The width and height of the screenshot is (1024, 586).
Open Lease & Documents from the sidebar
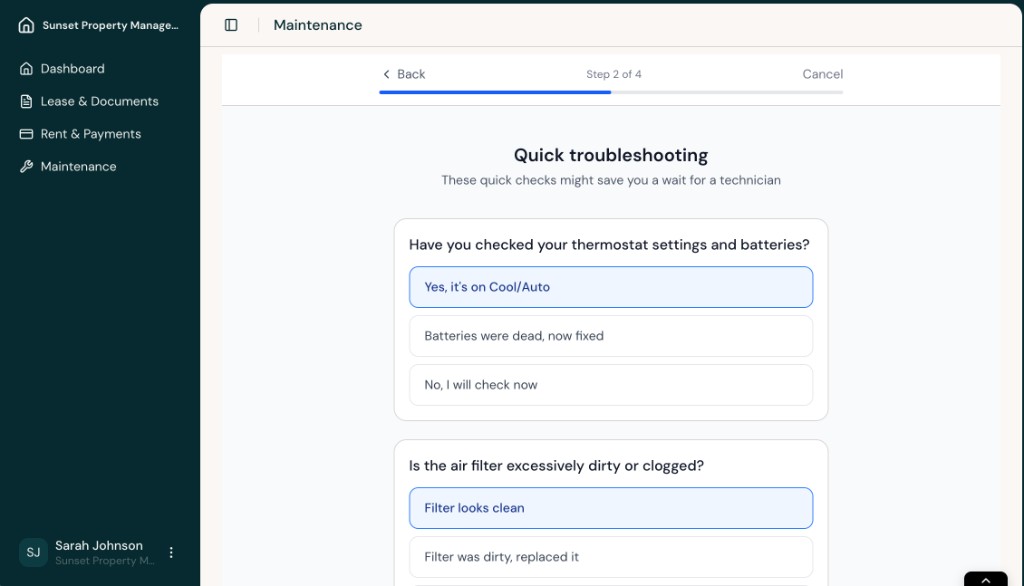pos(99,101)
